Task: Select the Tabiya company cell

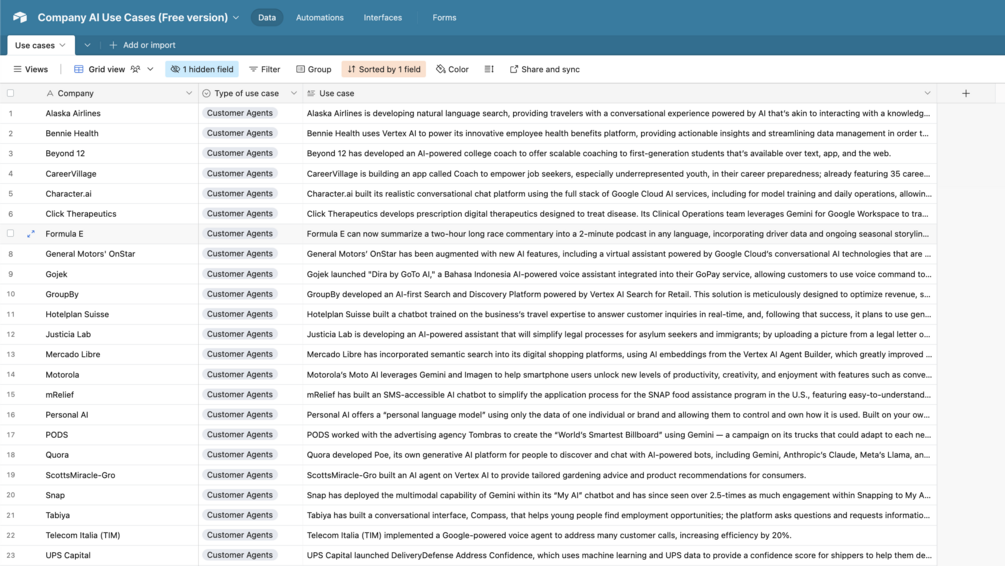Action: tap(119, 515)
